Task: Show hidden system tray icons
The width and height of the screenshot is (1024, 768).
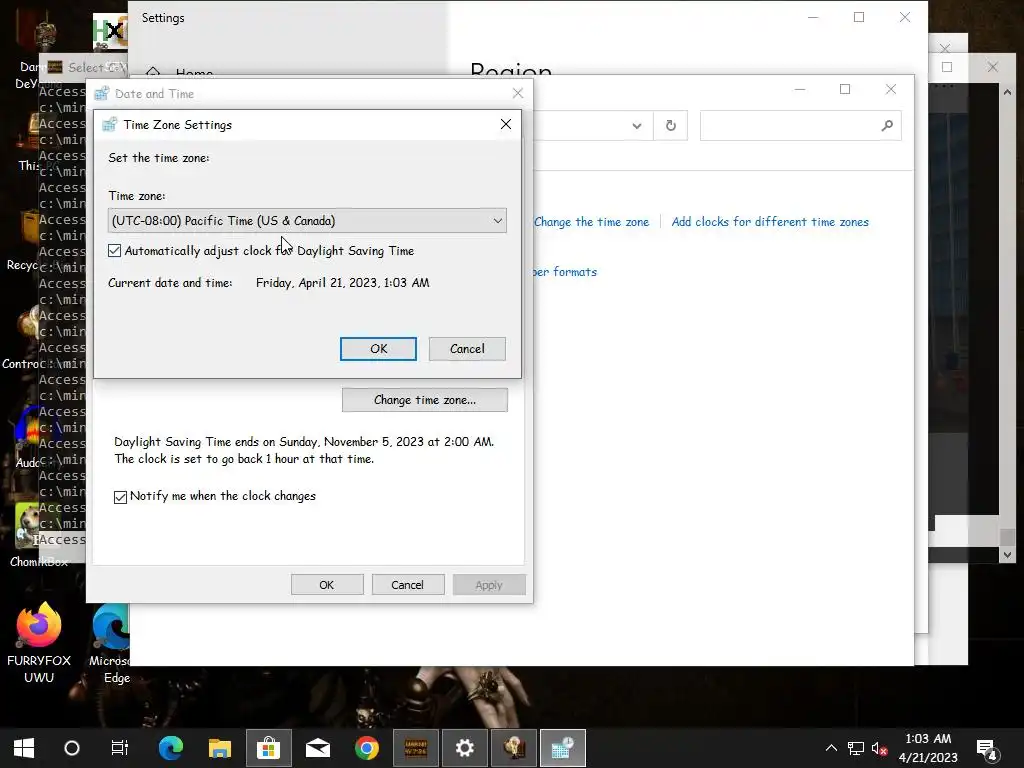Action: tap(831, 748)
